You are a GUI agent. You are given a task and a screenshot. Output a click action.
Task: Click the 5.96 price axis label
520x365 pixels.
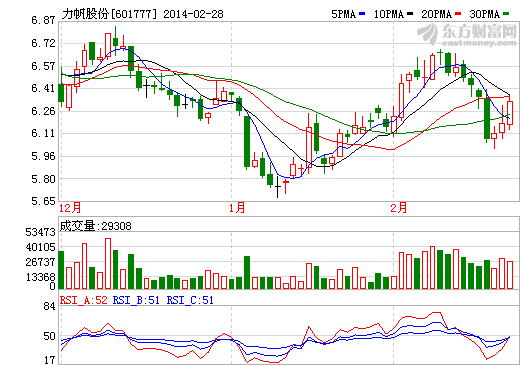tap(43, 156)
